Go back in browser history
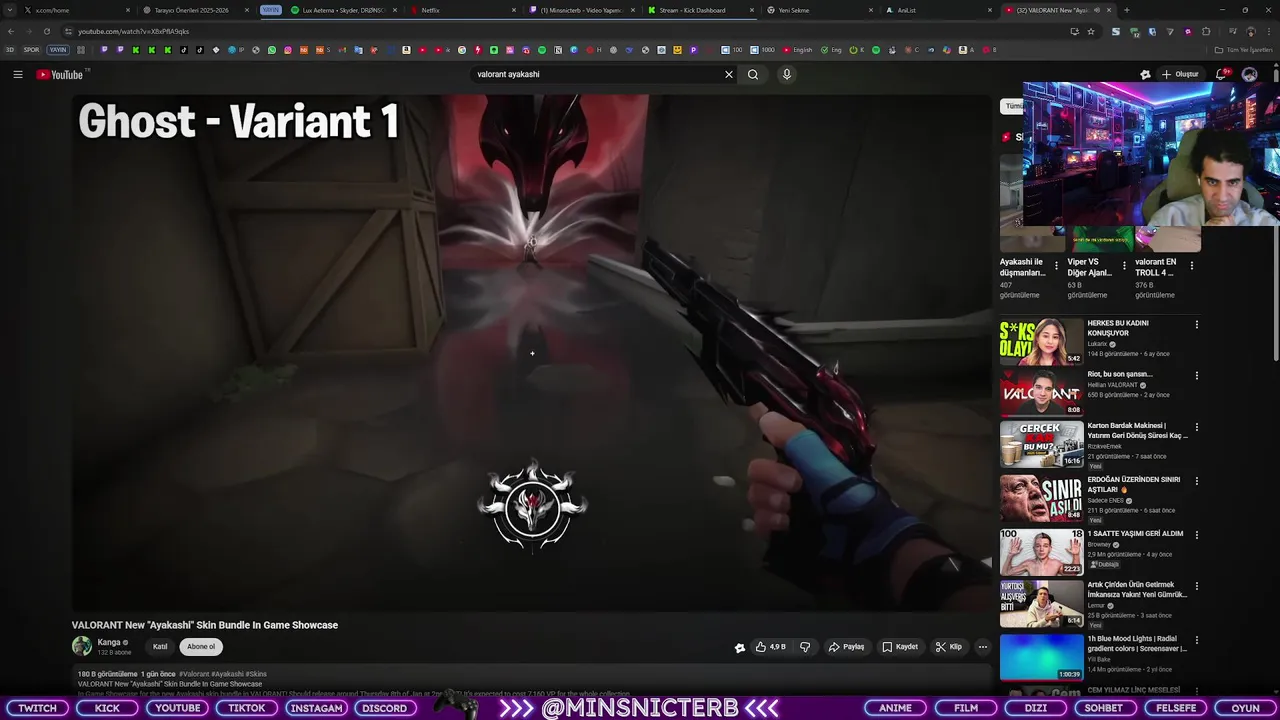 coord(11,31)
